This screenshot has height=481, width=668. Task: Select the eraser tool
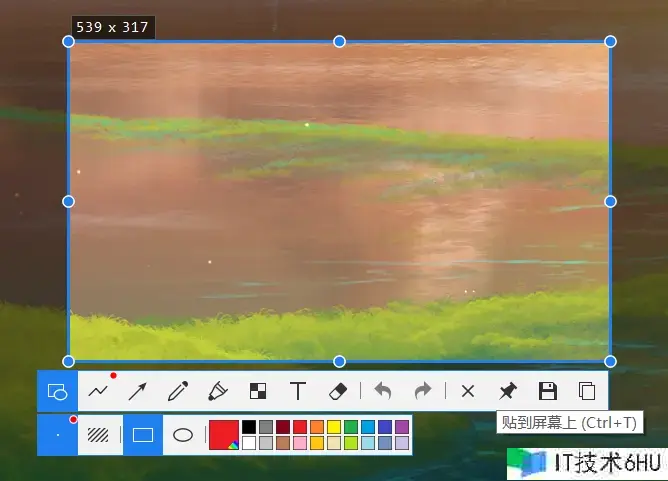[x=337, y=391]
